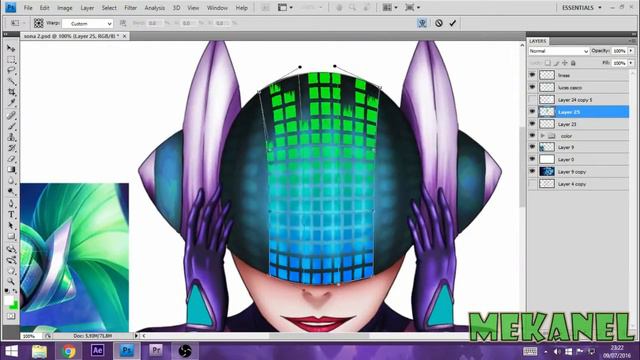The height and width of the screenshot is (360, 640).
Task: Open the layer blend mode dropdown
Action: tap(558, 51)
